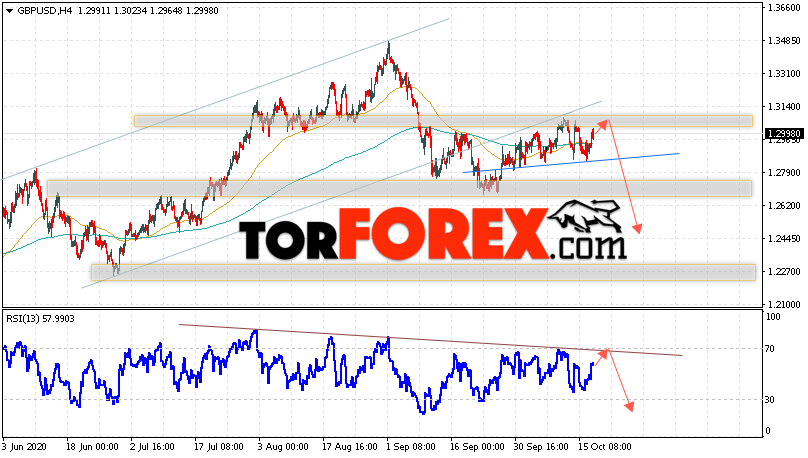
Task: Open the chart menu triangle beside GBPUSD
Action: point(9,11)
